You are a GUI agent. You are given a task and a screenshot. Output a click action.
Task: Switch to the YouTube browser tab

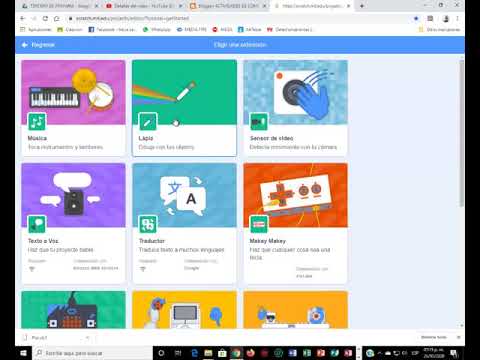[x=144, y=6]
